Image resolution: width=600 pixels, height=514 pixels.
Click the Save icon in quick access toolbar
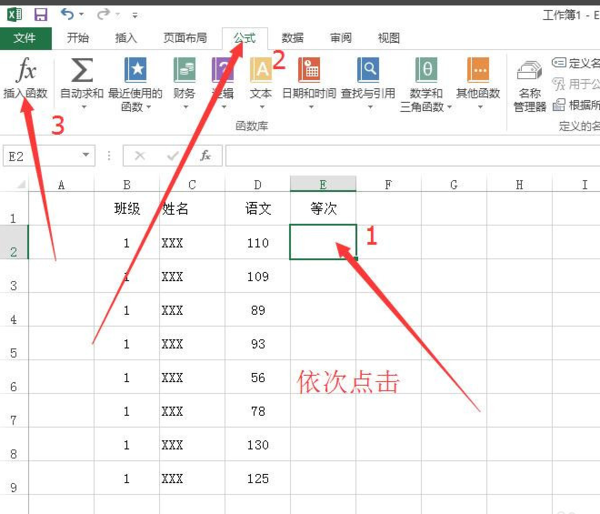point(40,15)
